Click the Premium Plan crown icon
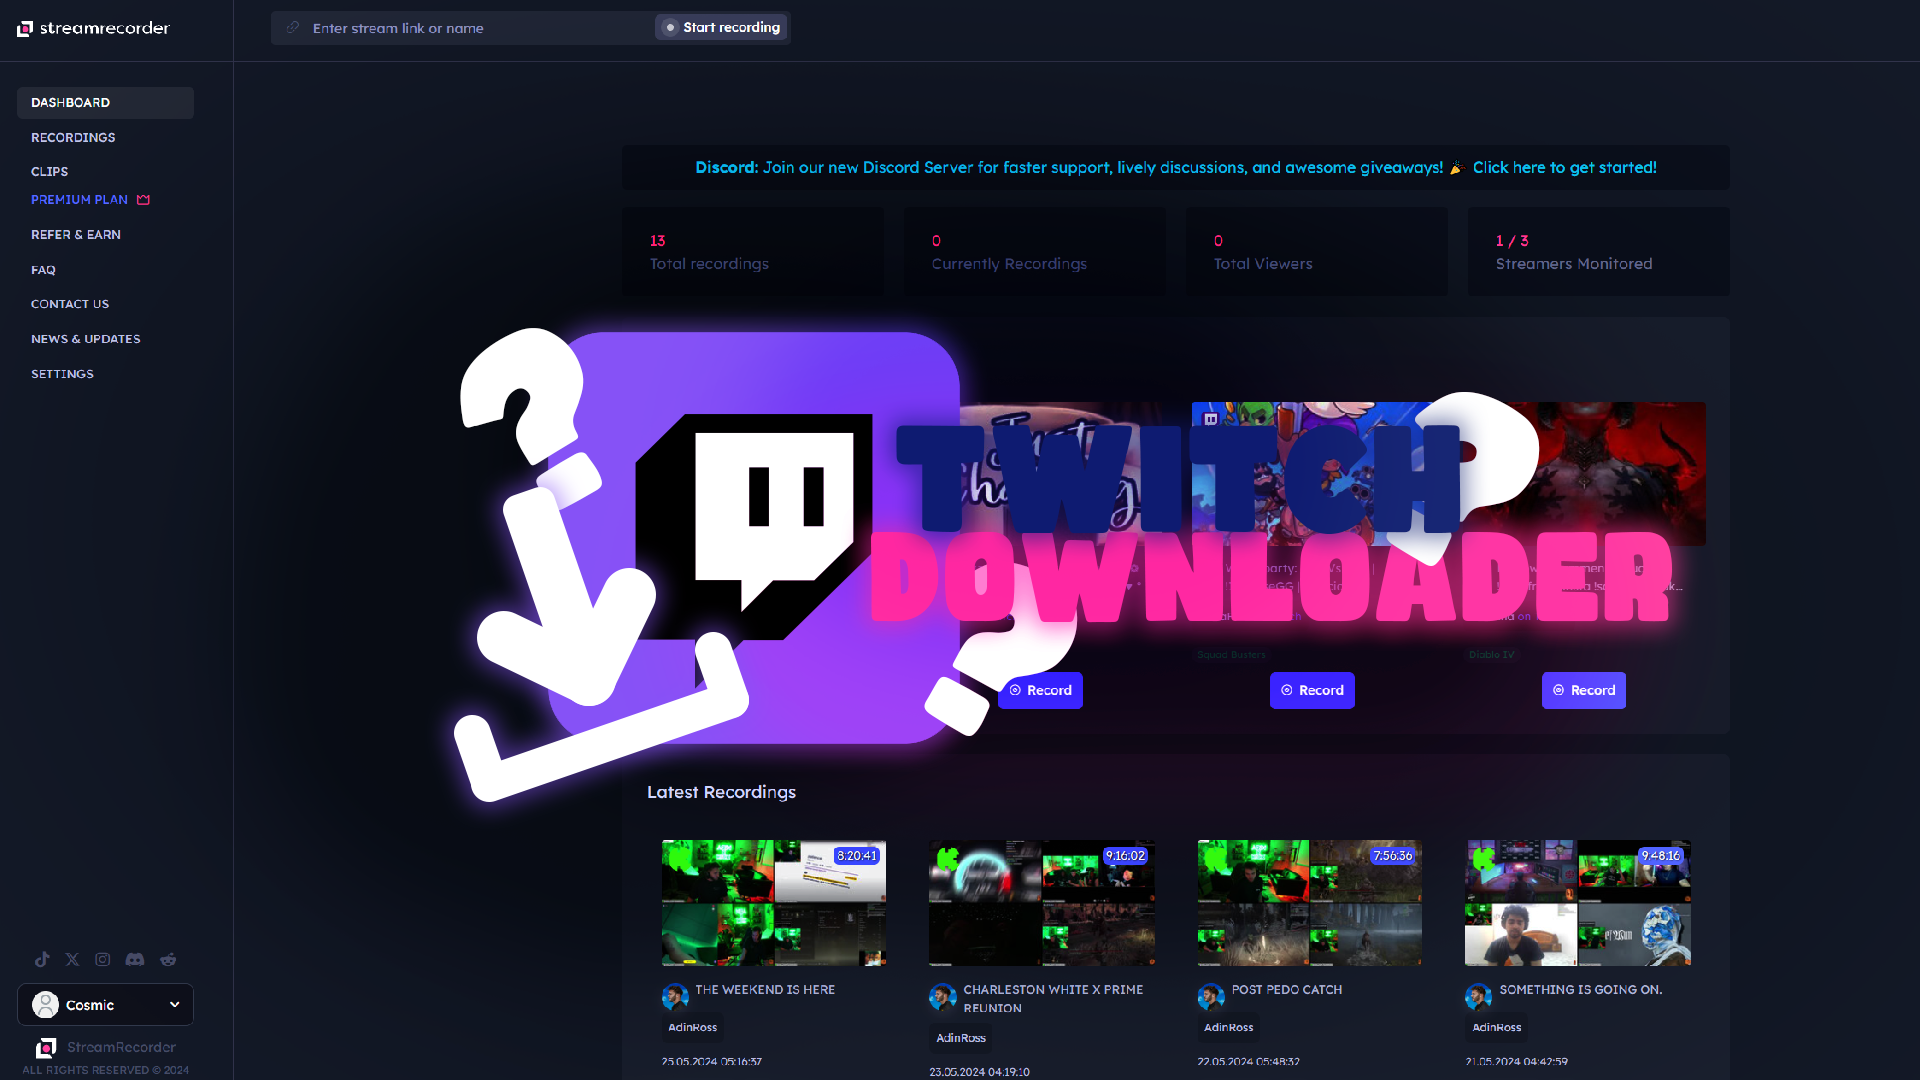1920x1080 pixels. (143, 200)
